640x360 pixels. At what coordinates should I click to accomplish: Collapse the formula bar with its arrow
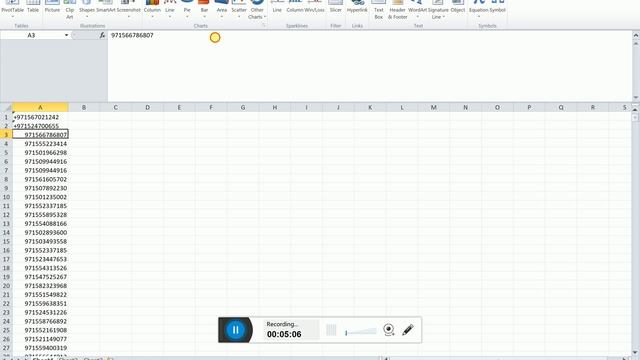click(x=636, y=36)
